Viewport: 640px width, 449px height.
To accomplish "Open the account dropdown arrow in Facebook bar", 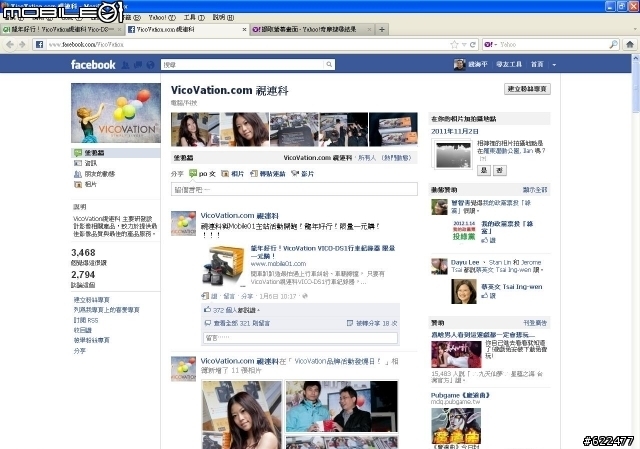I will [554, 64].
